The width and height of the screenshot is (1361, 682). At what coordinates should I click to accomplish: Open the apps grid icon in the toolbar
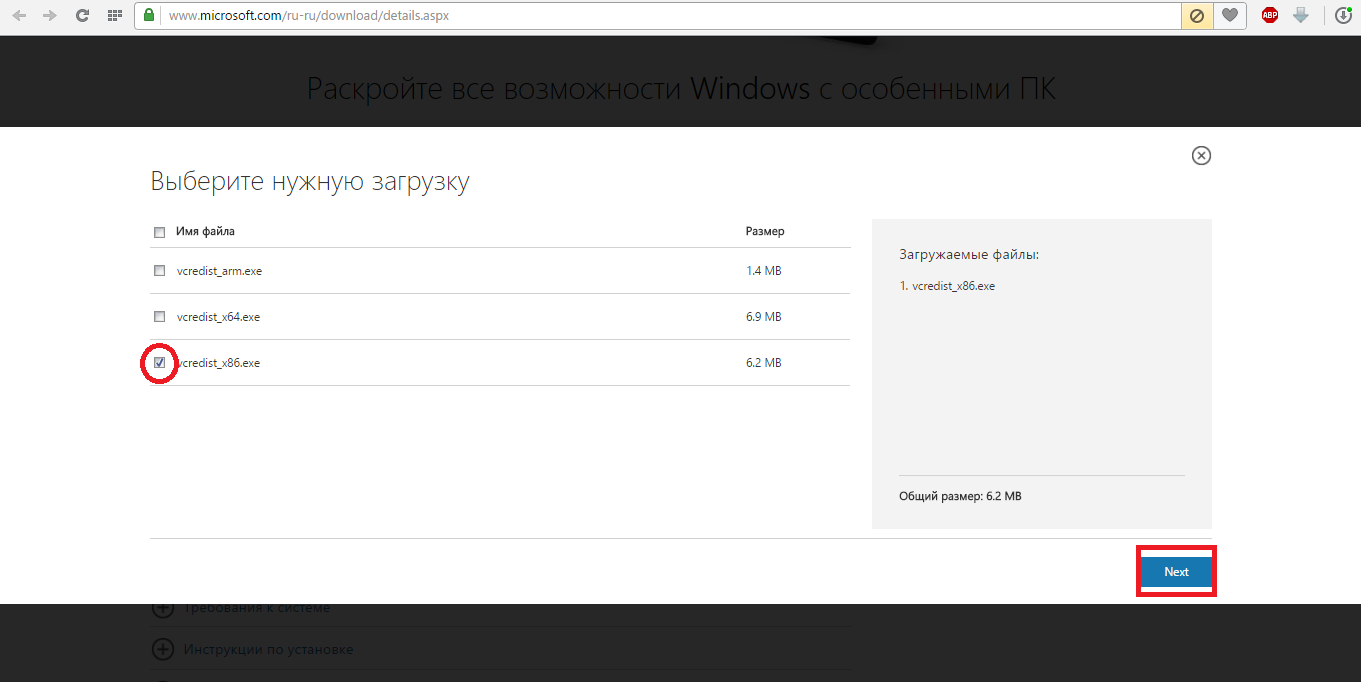point(114,16)
